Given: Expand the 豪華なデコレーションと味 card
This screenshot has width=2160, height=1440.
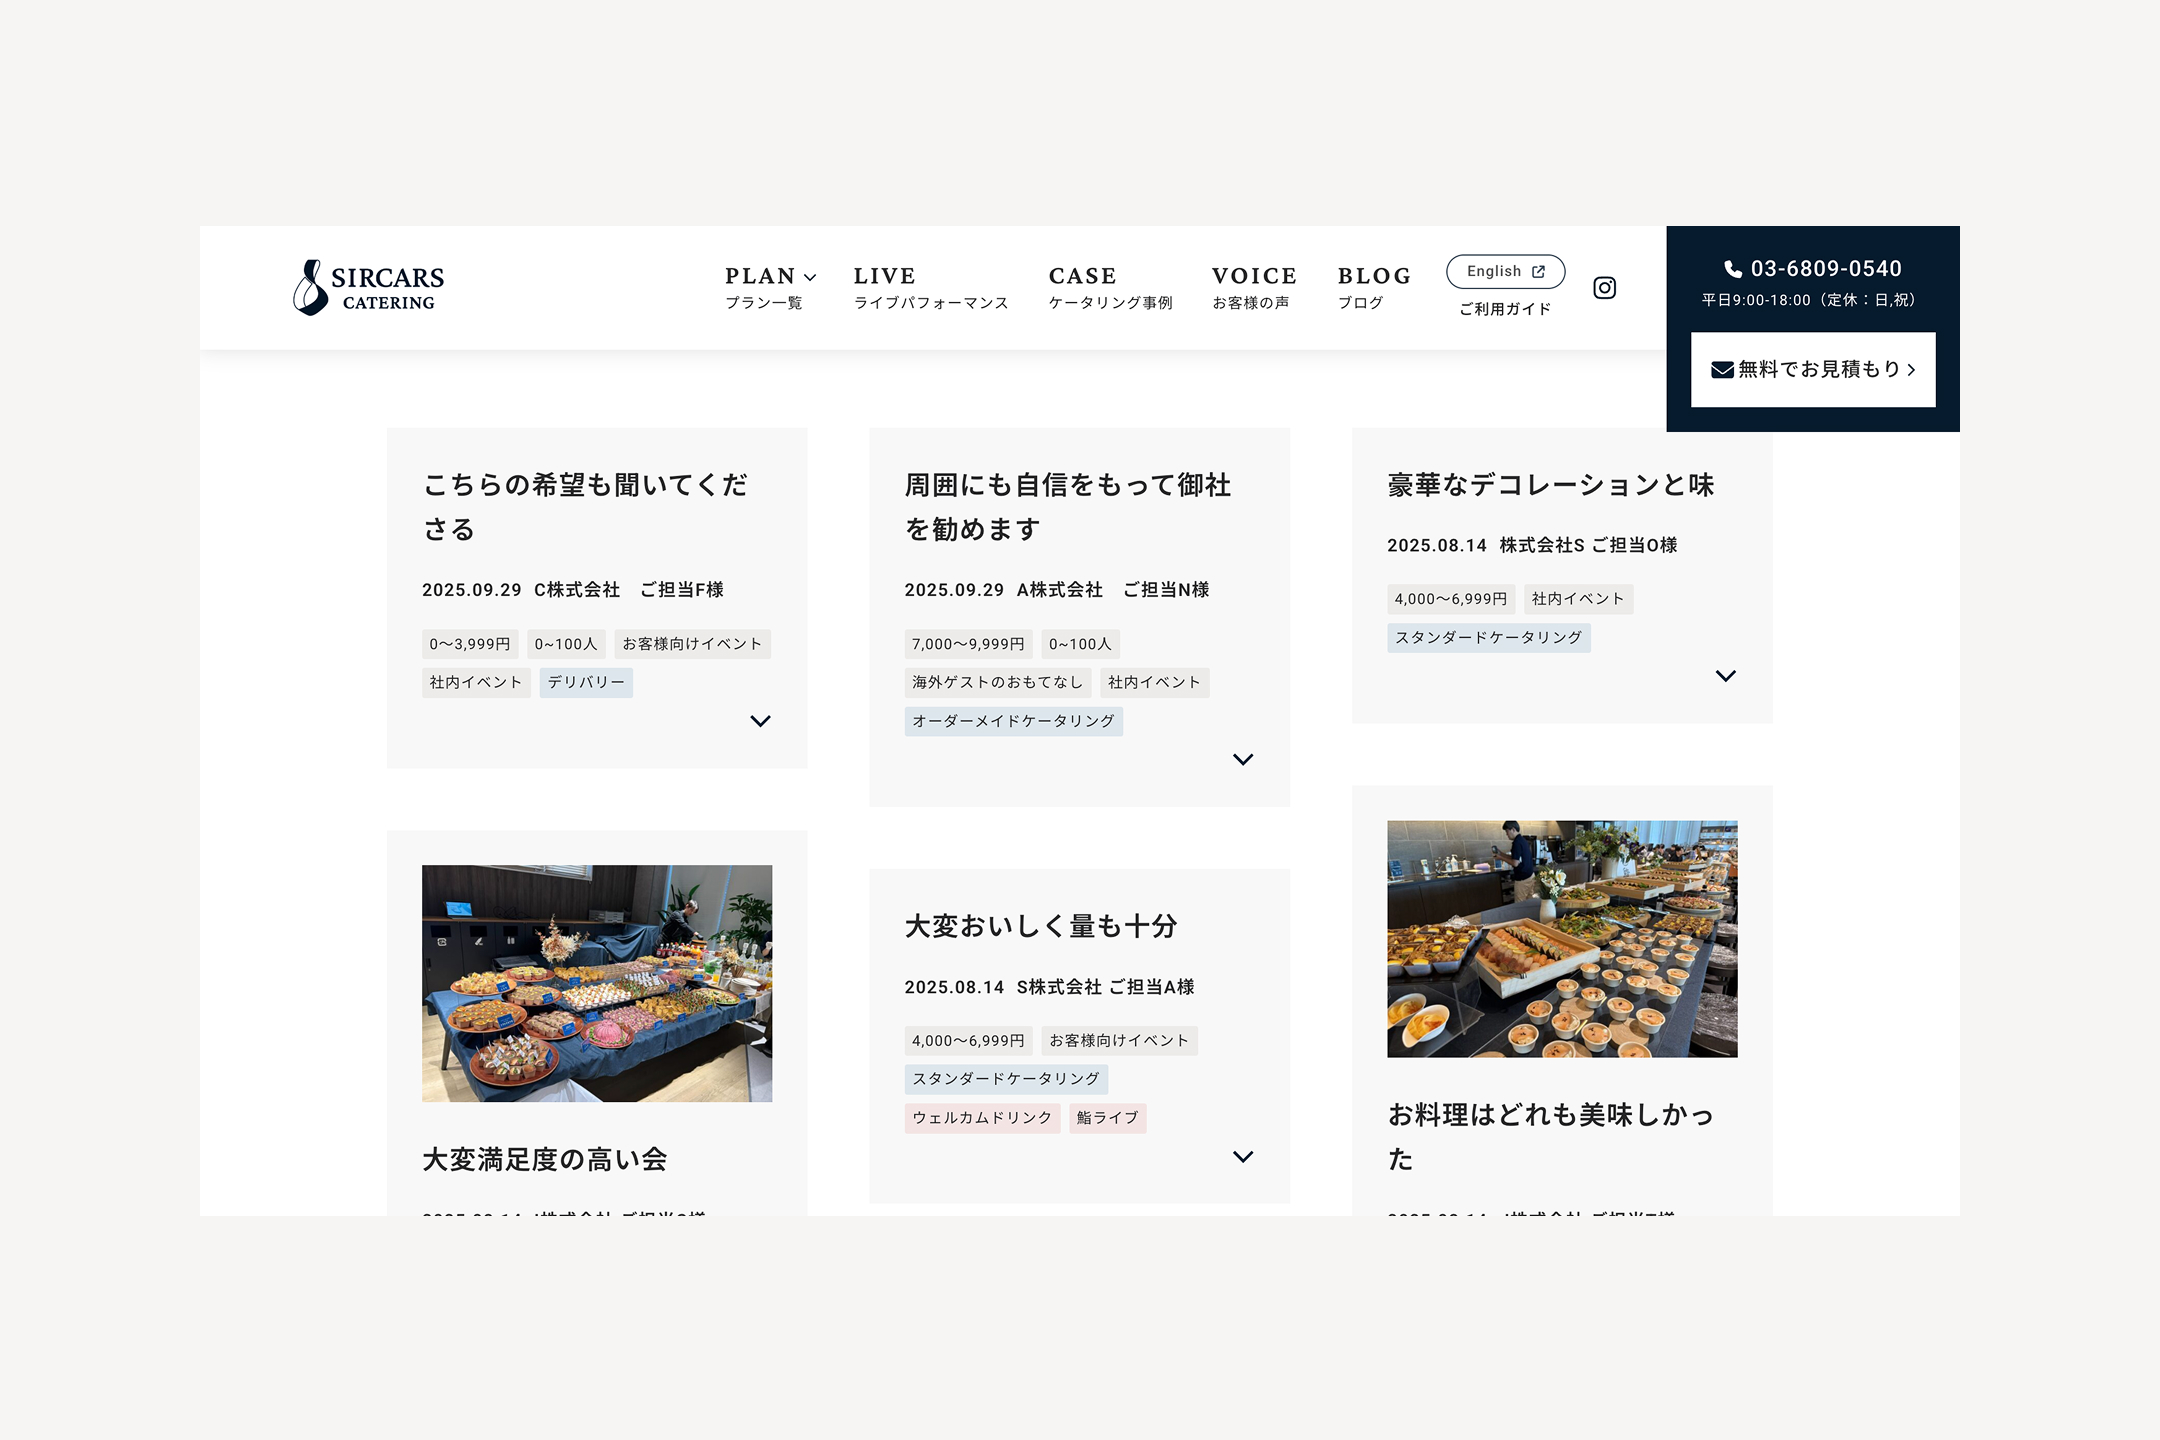Looking at the screenshot, I should click(x=1725, y=676).
